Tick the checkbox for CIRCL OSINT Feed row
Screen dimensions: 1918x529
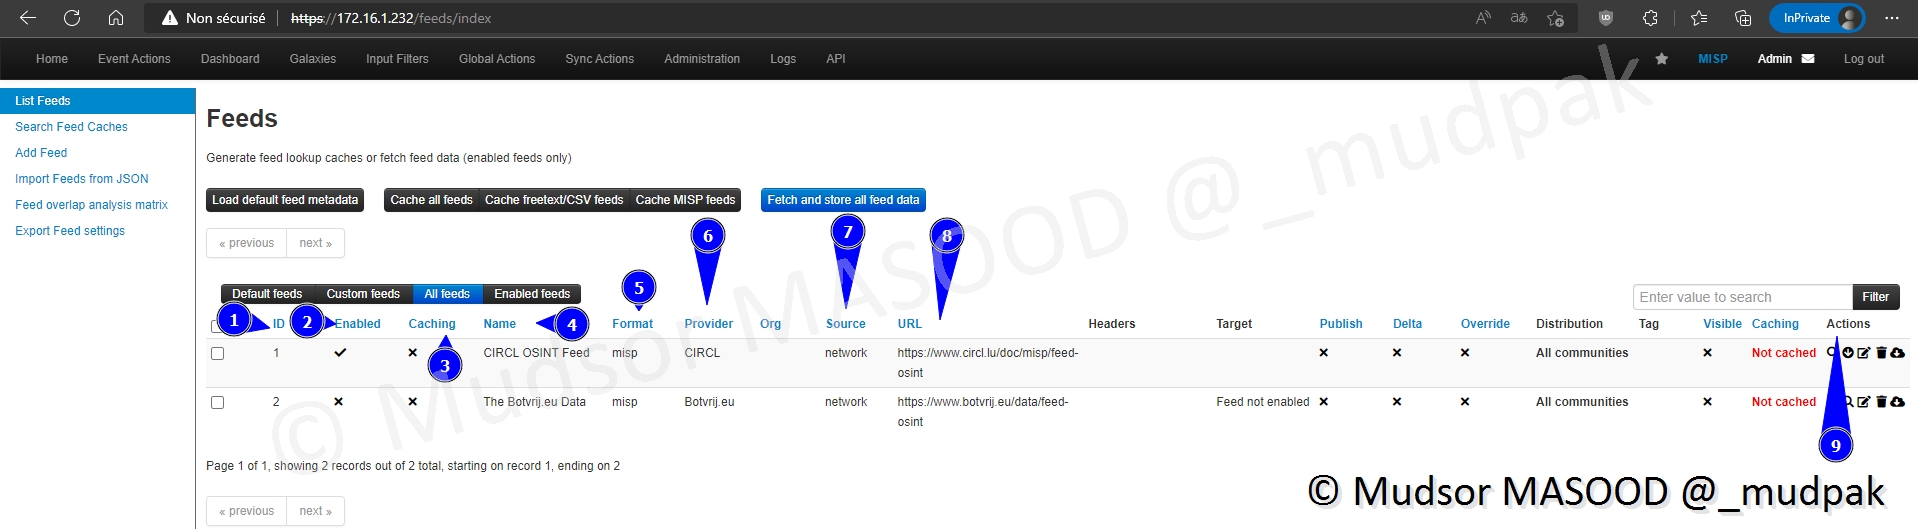[217, 354]
